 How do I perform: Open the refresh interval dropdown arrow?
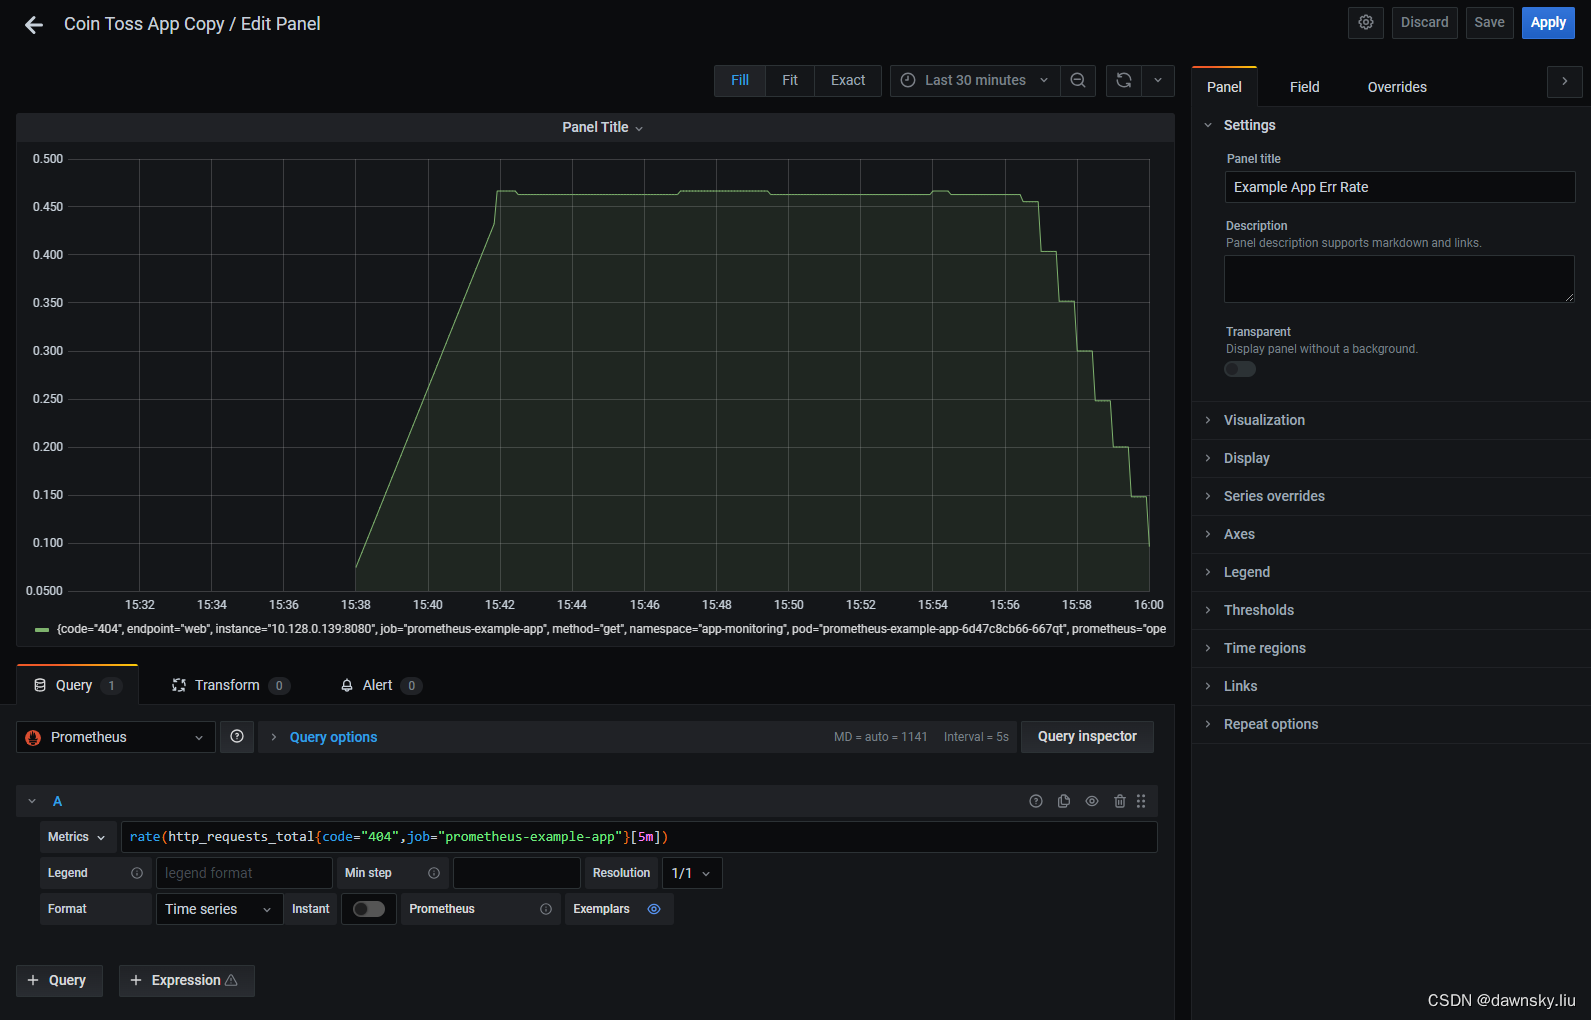(1158, 80)
